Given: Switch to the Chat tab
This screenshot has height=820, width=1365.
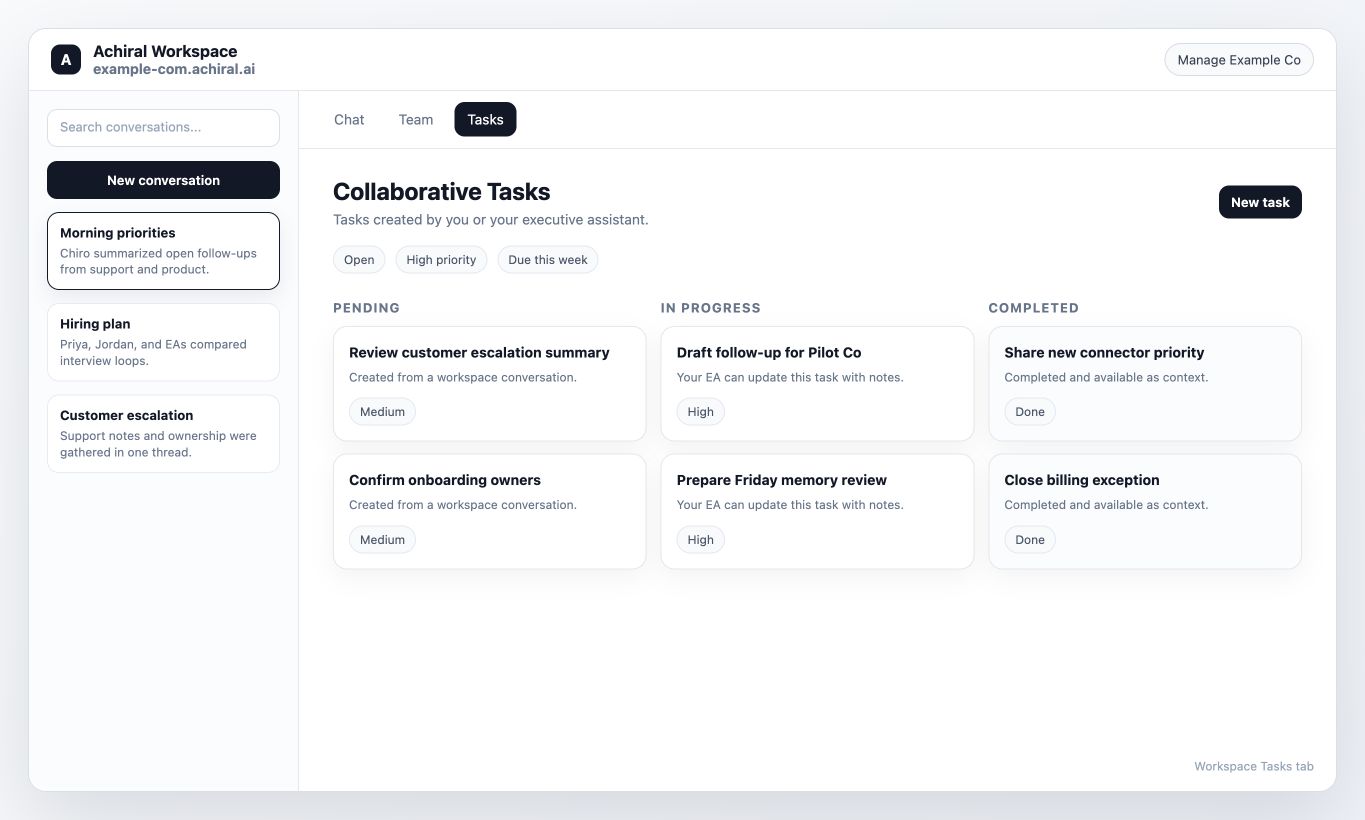Looking at the screenshot, I should click(349, 119).
